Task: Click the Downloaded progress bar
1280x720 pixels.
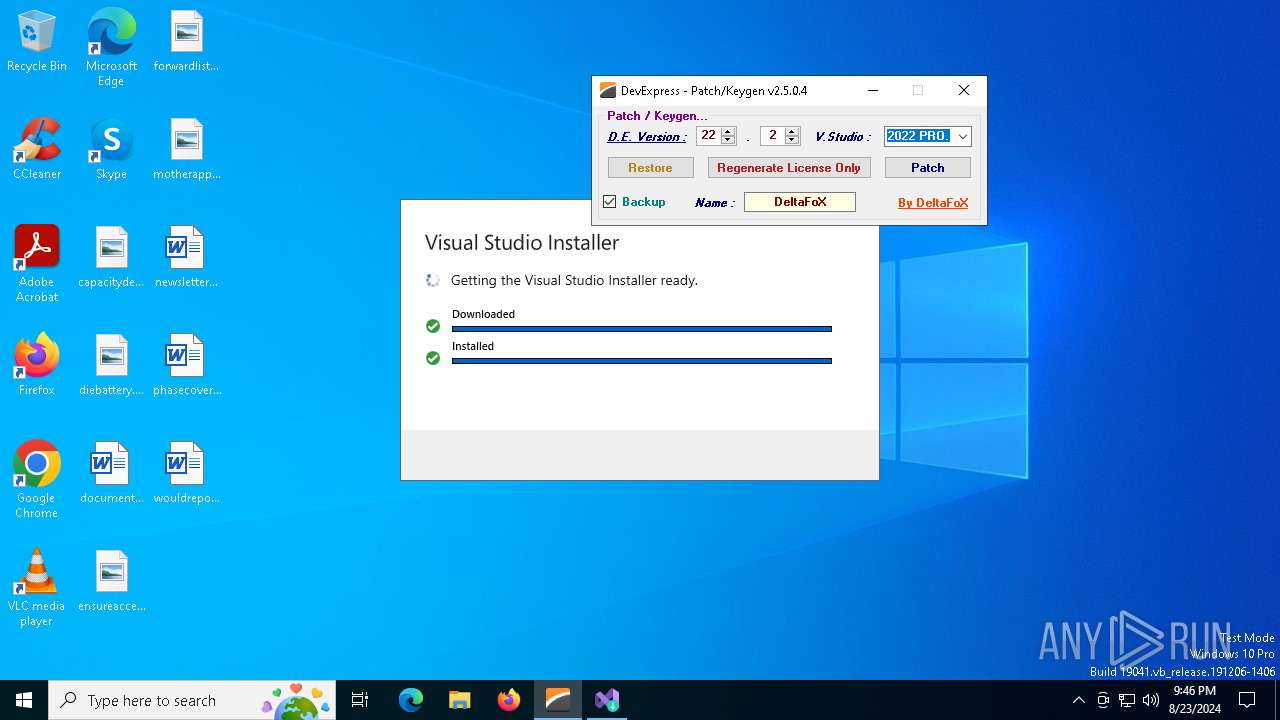Action: [x=641, y=329]
